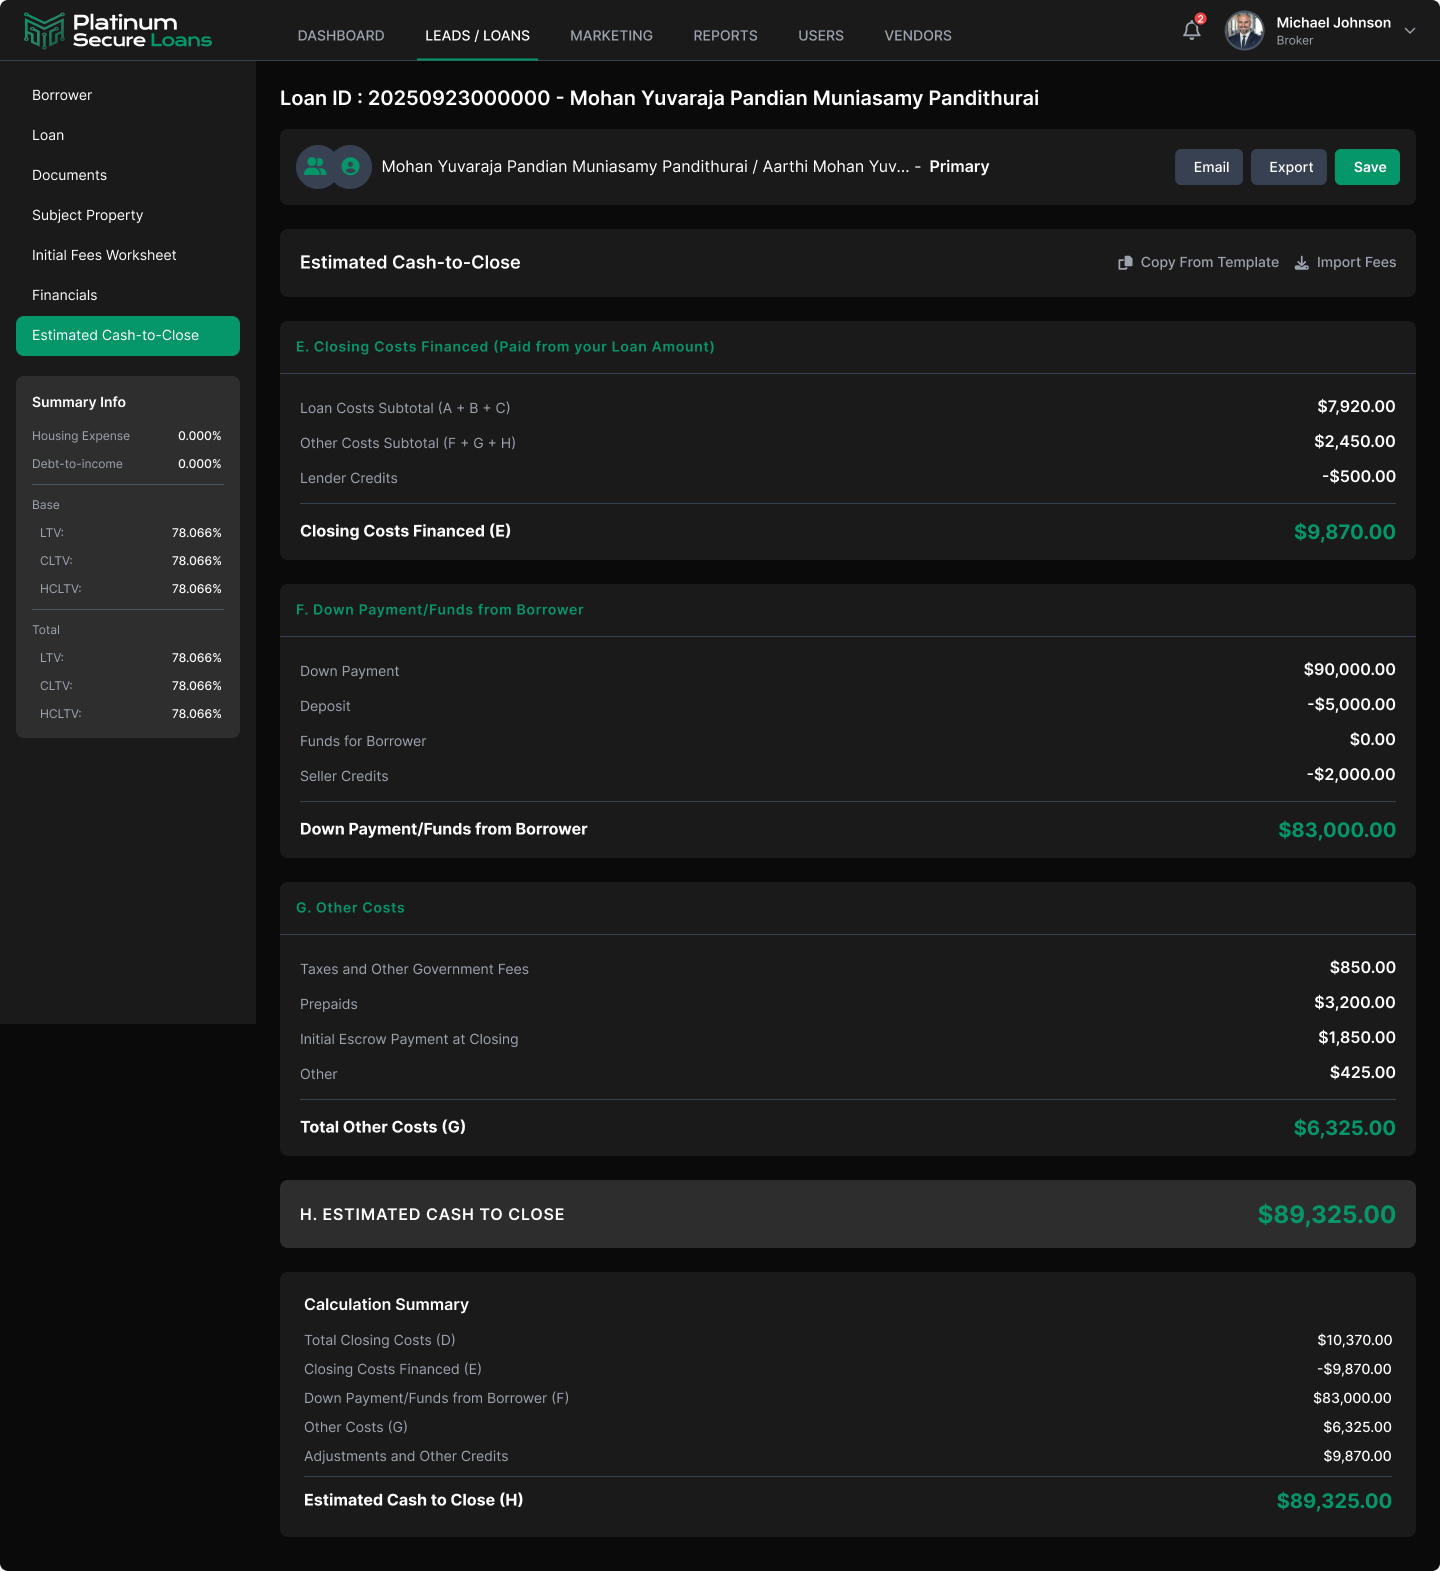Click the Copy From Template link
This screenshot has height=1571, width=1440.
click(x=1198, y=263)
